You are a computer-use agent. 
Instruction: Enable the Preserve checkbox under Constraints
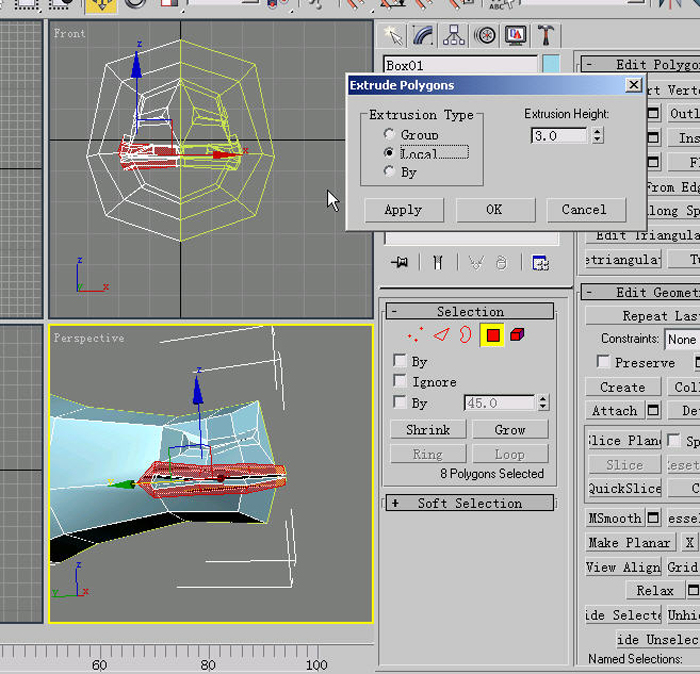[x=603, y=362]
